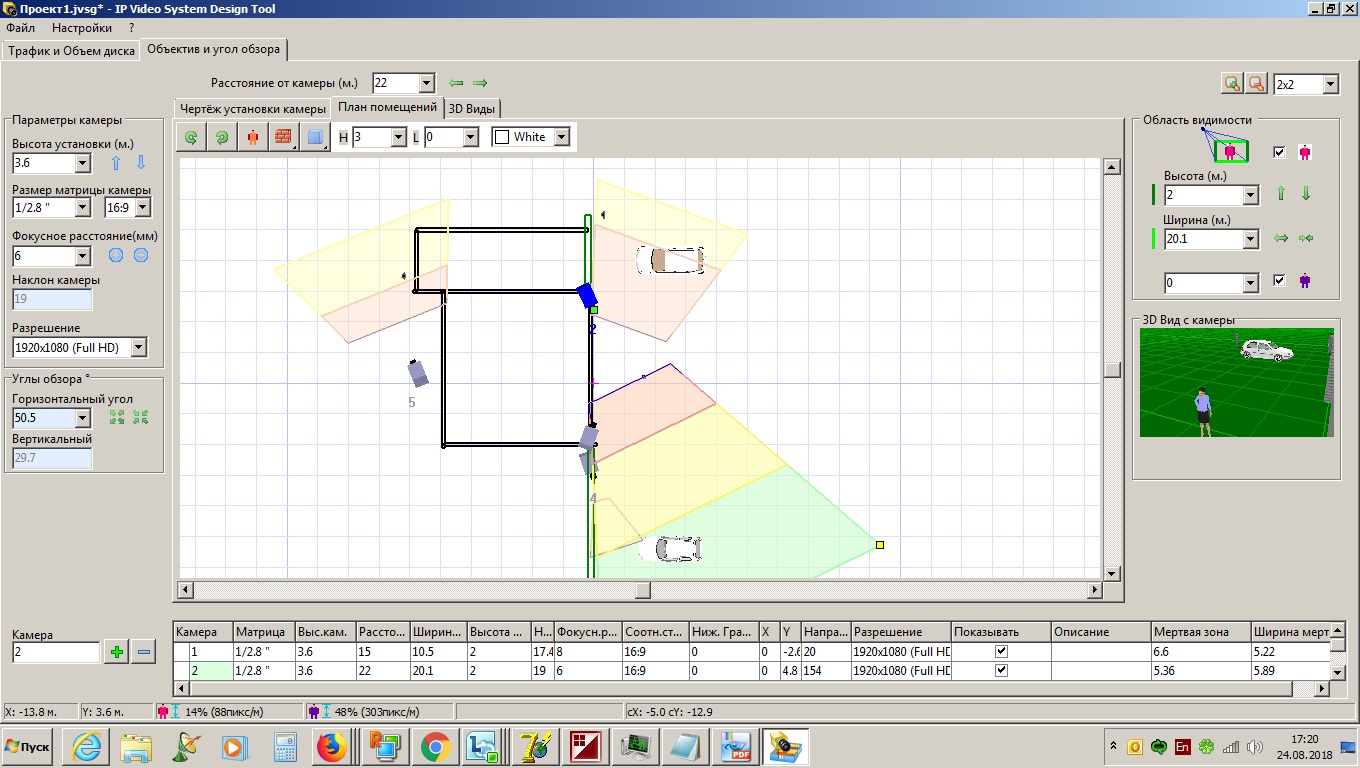This screenshot has width=1360, height=768.
Task: Select the blue 3D box tool
Action: pyautogui.click(x=315, y=137)
